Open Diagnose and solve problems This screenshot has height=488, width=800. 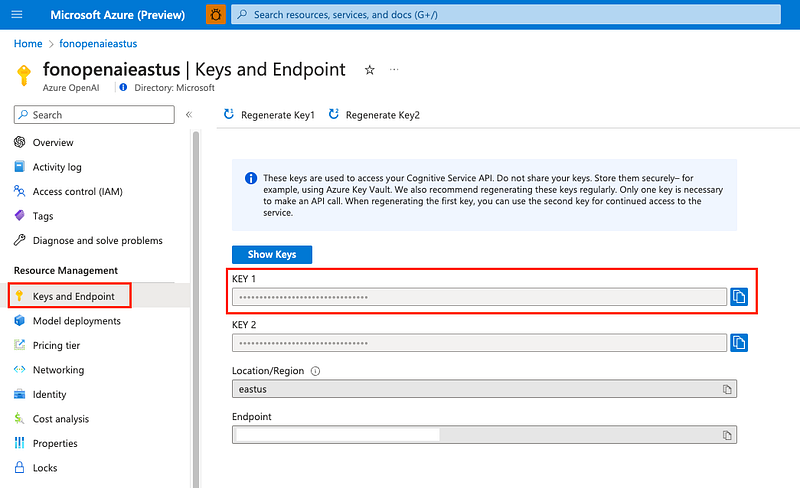(x=95, y=240)
